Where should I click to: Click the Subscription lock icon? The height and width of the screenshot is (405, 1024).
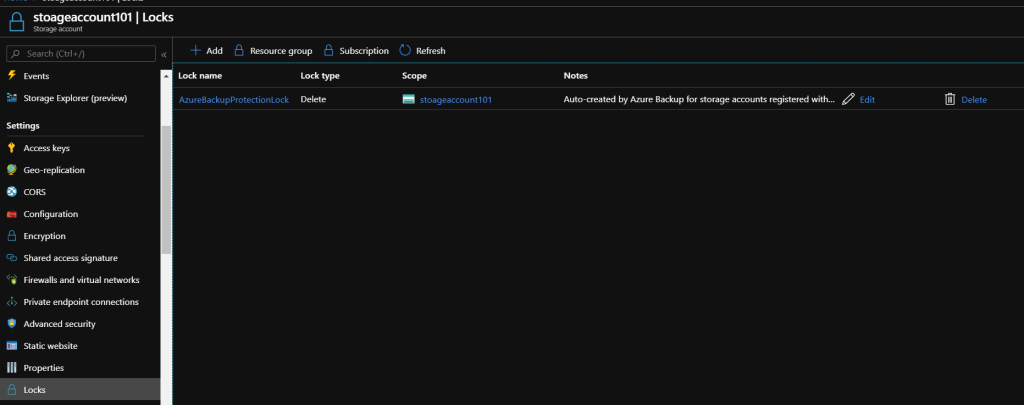329,50
